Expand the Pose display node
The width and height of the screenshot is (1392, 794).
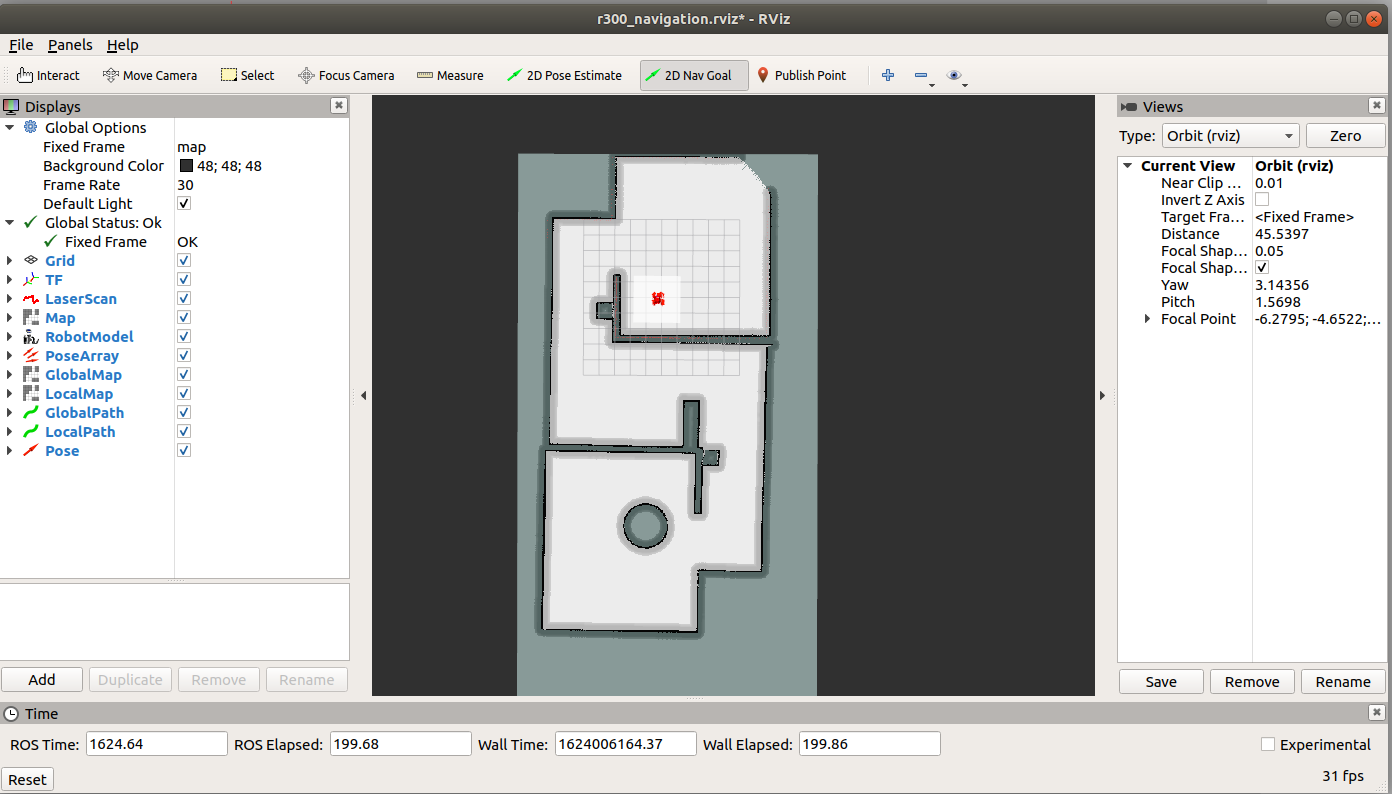pos(10,451)
